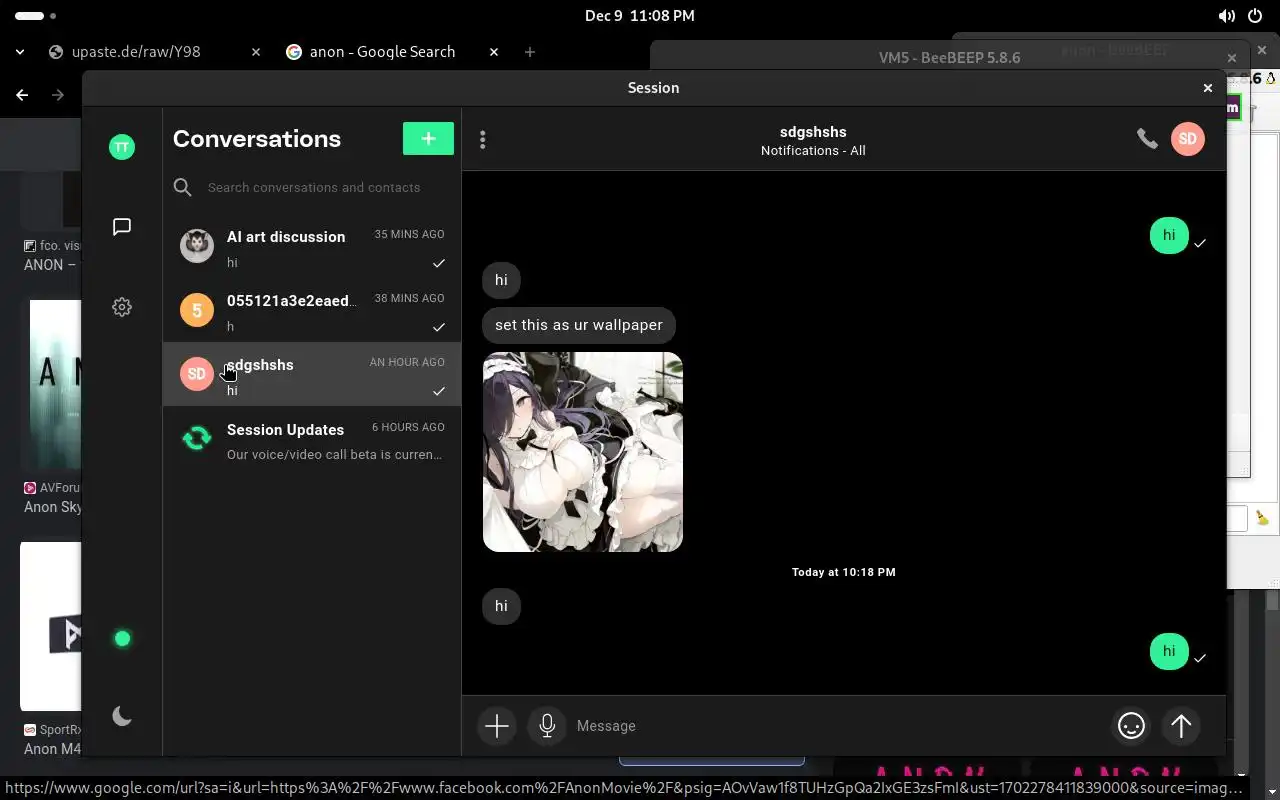Click the green online status indicator
1280x800 pixels.
coord(122,638)
